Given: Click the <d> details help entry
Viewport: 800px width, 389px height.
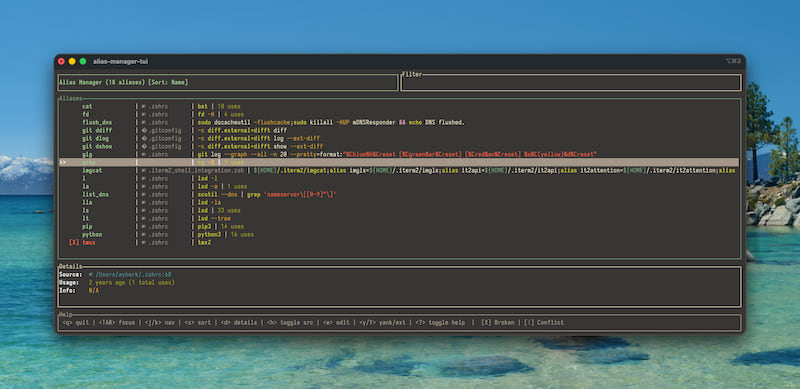Looking at the screenshot, I should (239, 323).
